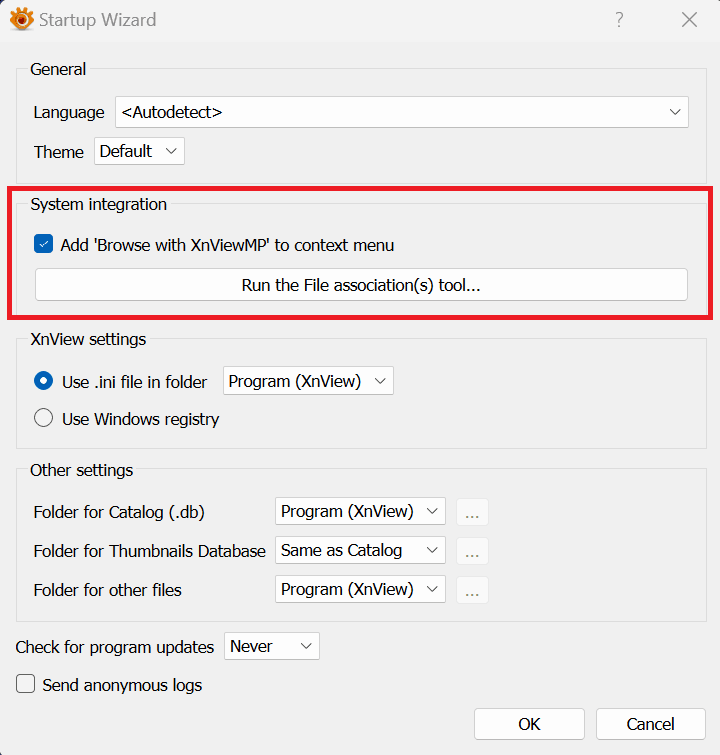Expand Folder for other files dropdown
Screen dimensions: 720x755
click(x=360, y=589)
